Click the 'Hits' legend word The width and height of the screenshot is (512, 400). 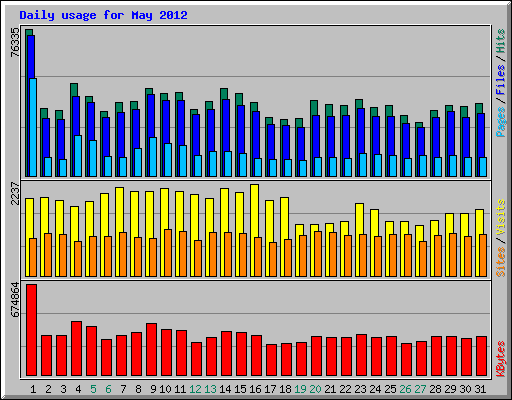coord(501,41)
